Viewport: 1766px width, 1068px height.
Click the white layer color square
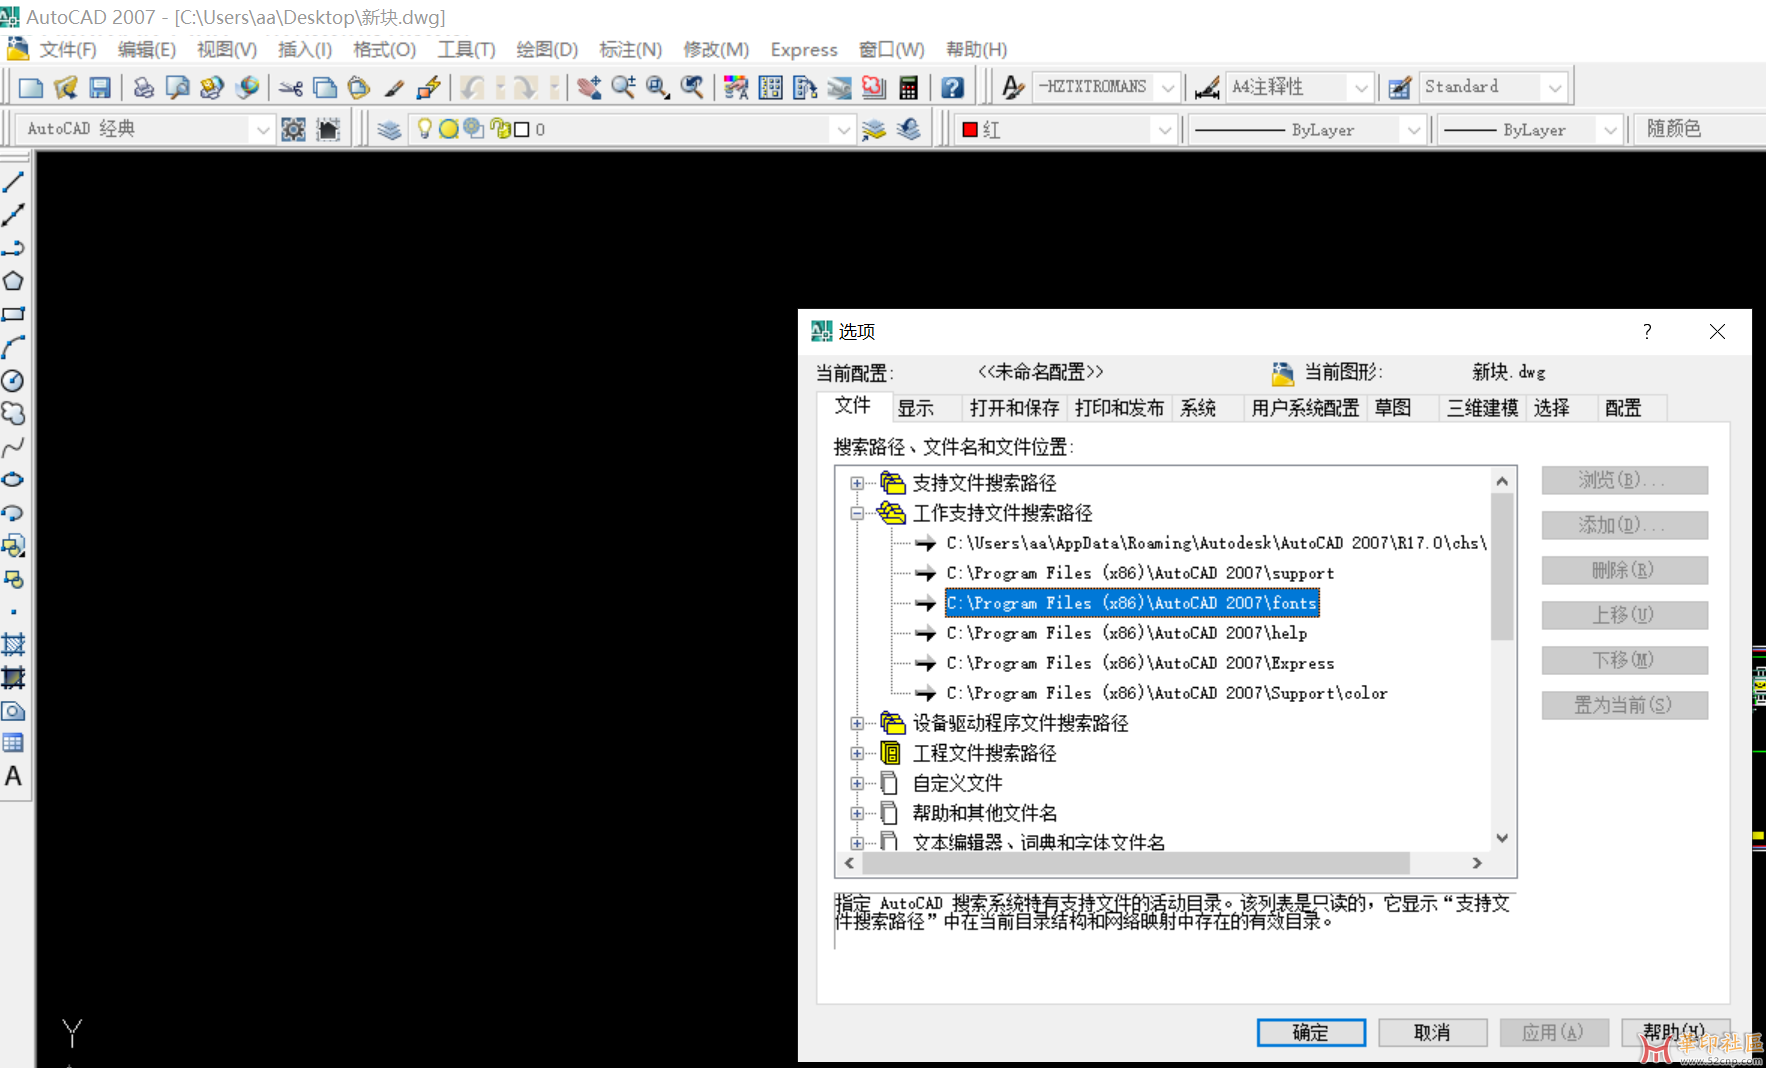521,129
